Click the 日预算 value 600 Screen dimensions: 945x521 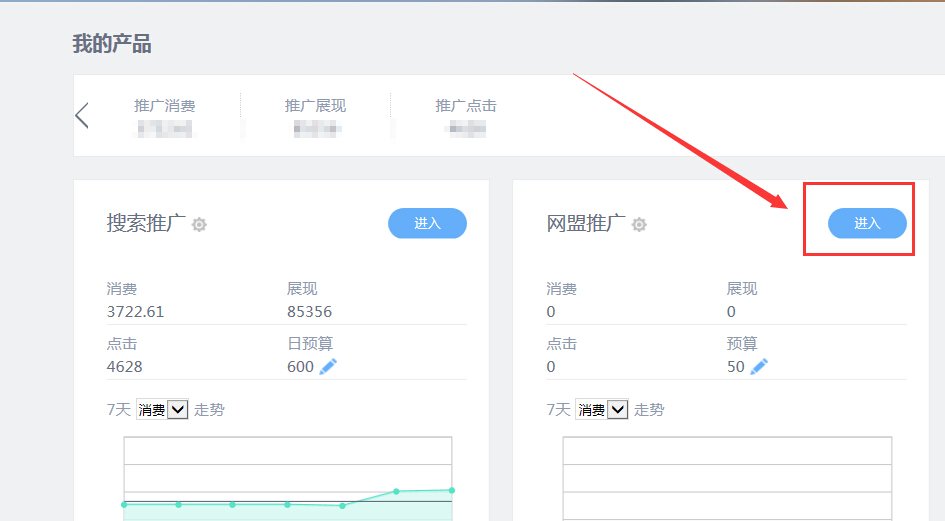pos(300,367)
